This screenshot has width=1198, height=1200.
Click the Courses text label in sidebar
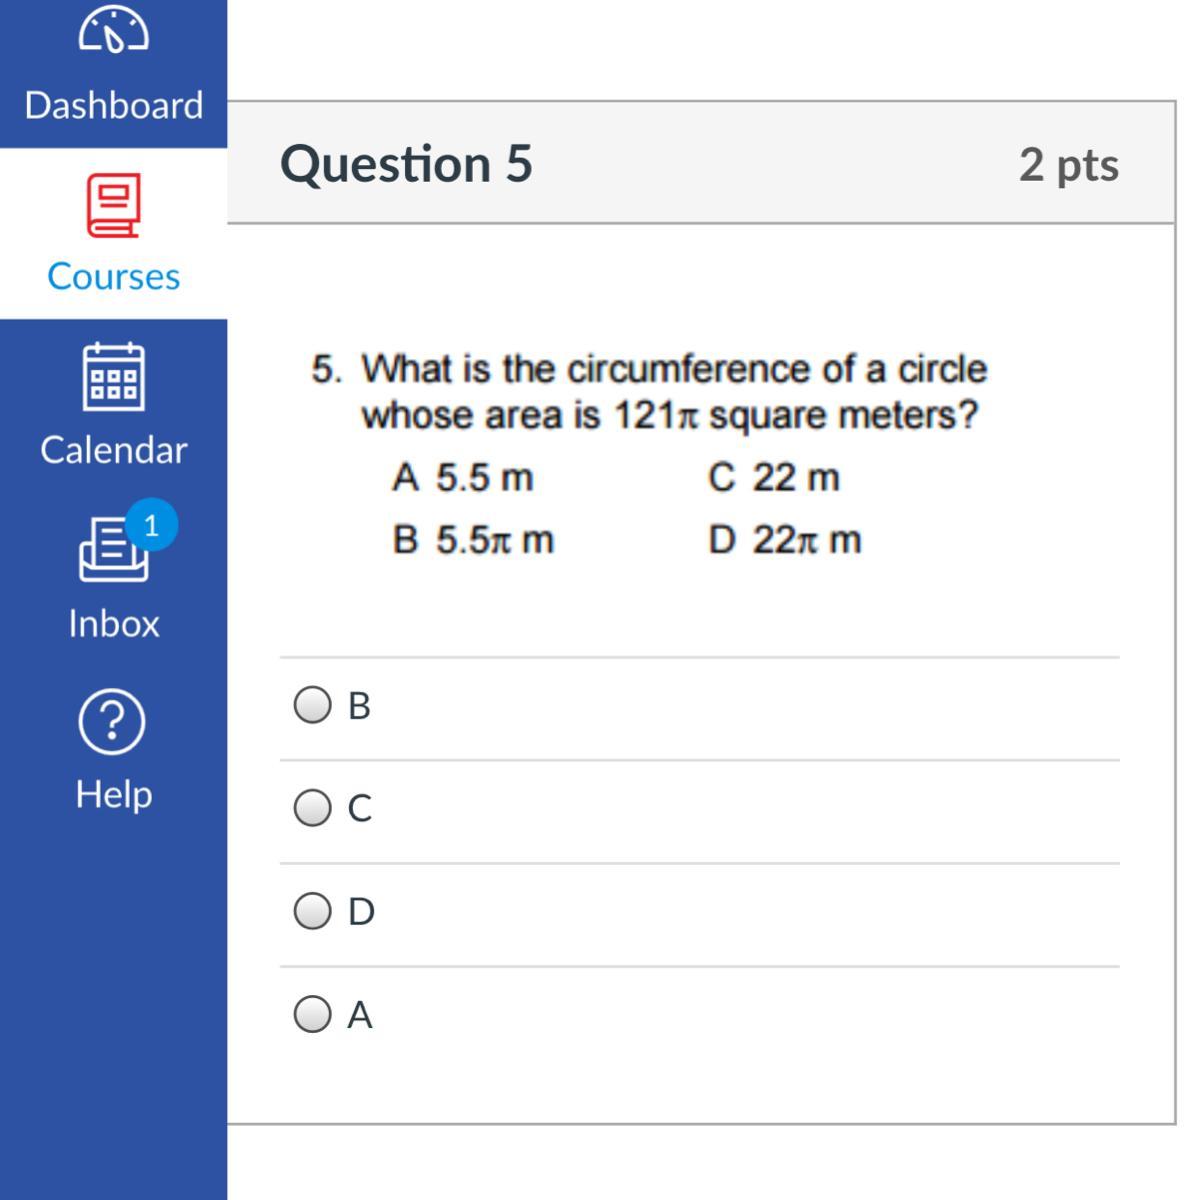(113, 276)
